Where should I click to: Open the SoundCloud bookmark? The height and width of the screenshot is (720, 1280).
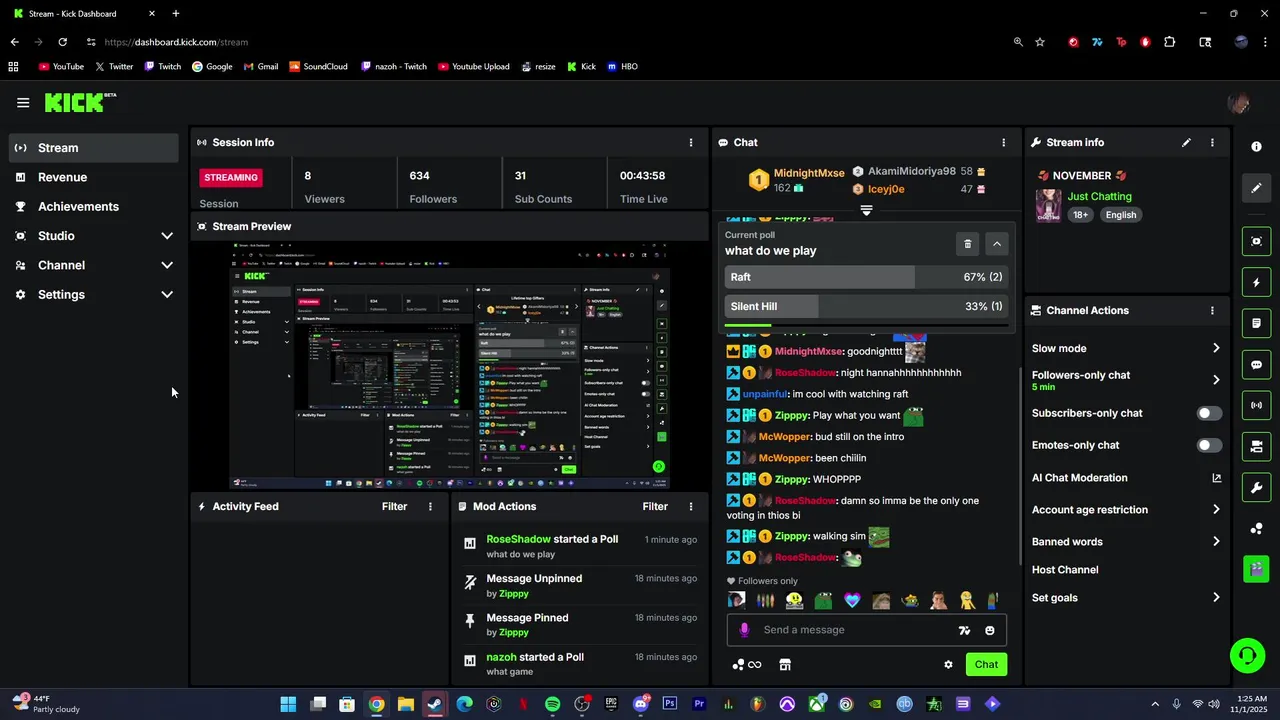(318, 66)
